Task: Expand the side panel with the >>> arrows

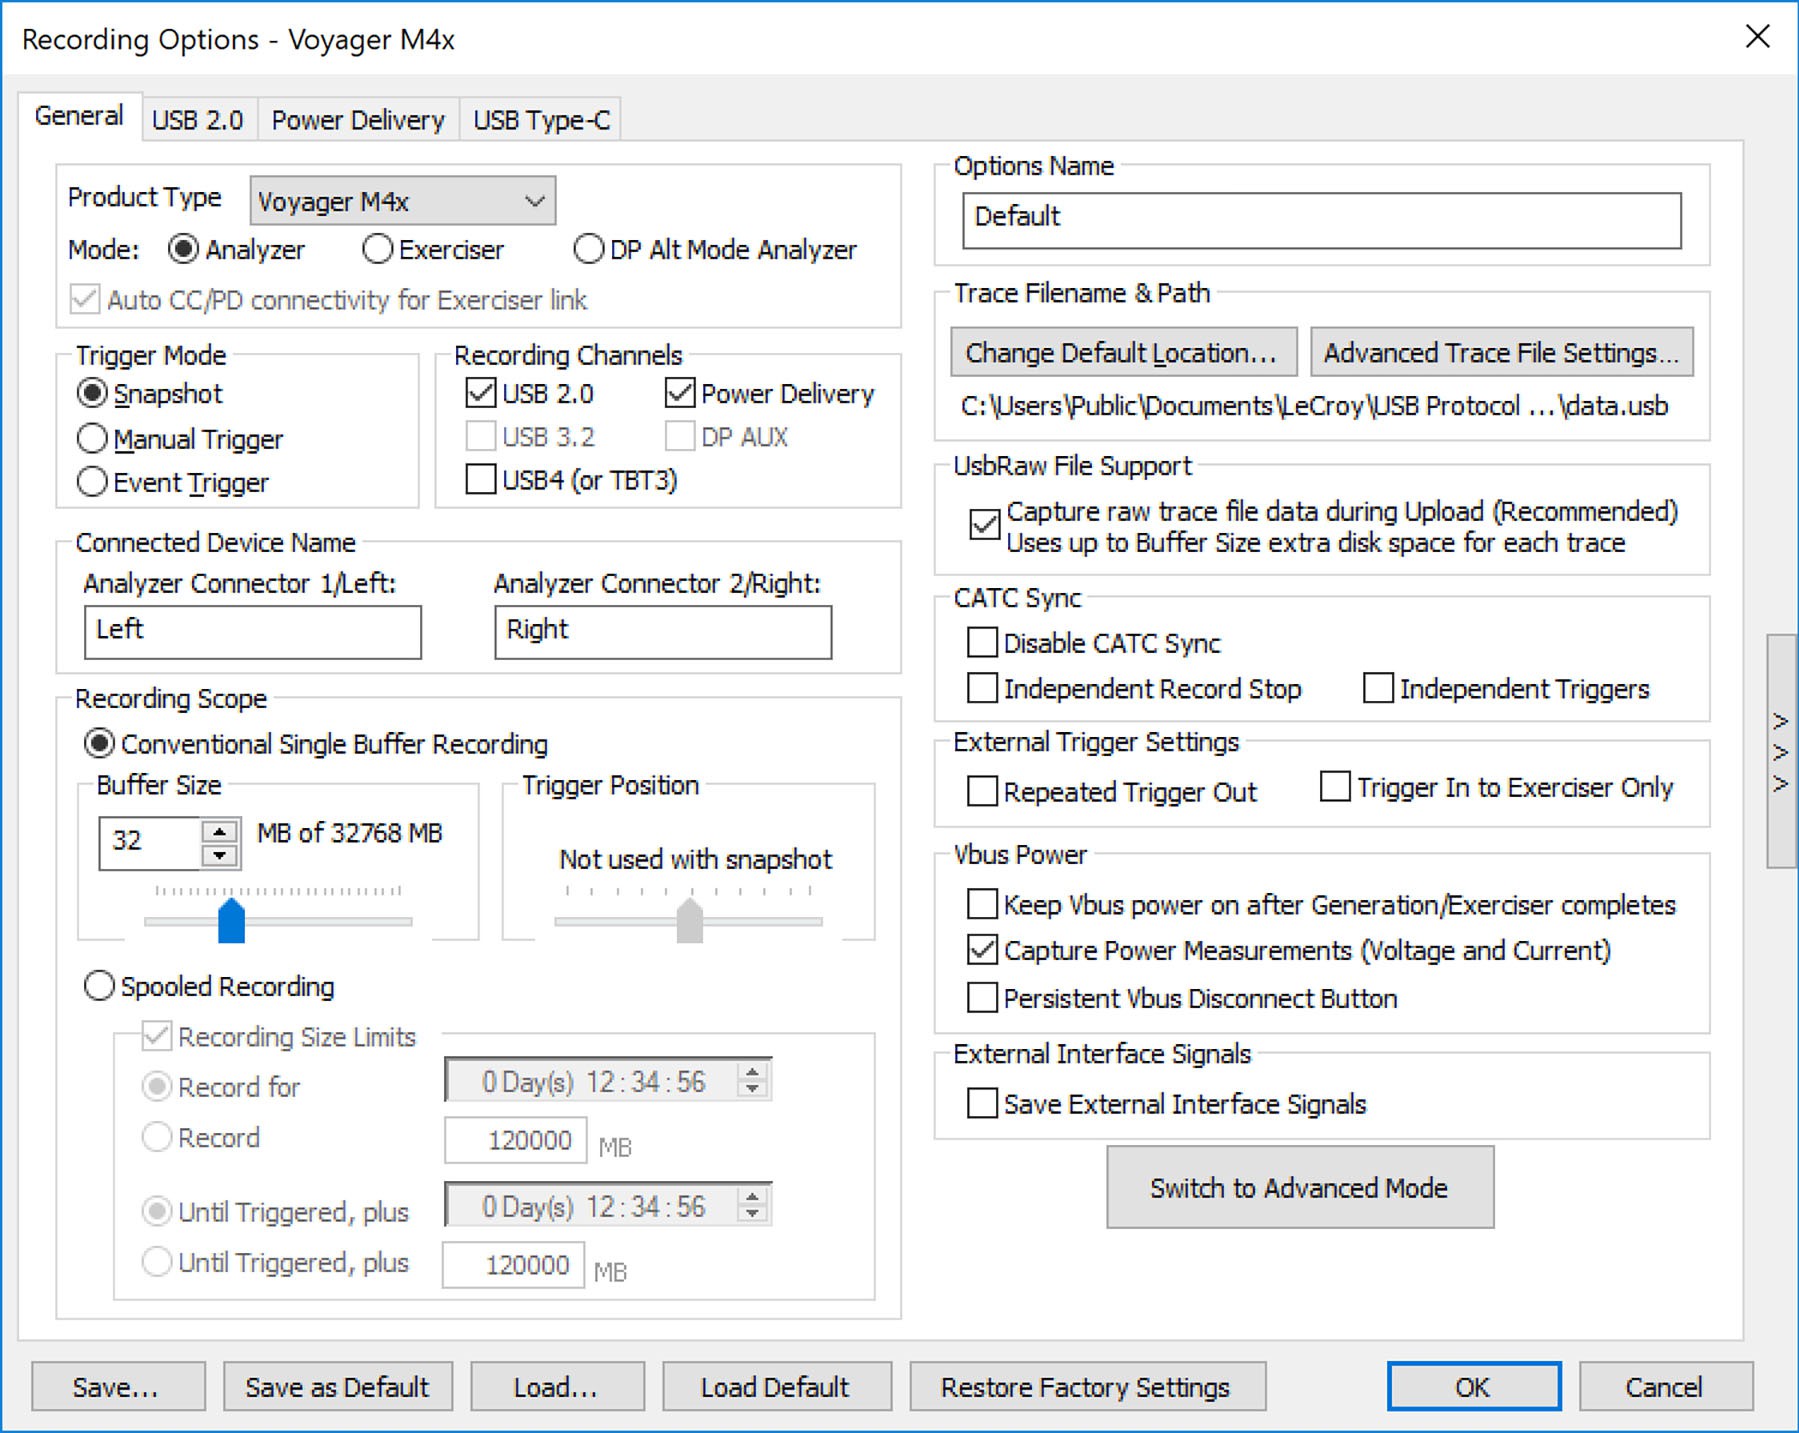Action: (x=1780, y=751)
